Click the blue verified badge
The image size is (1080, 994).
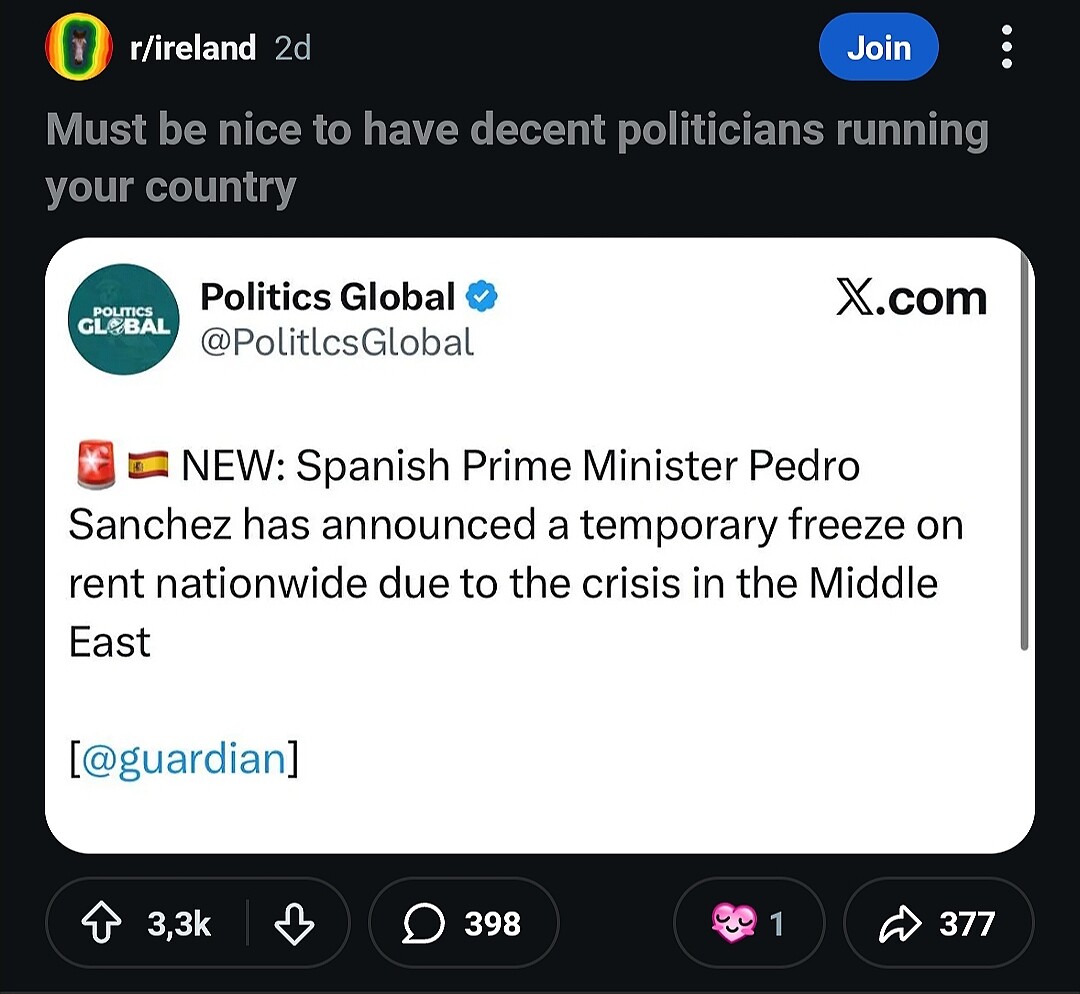[483, 297]
